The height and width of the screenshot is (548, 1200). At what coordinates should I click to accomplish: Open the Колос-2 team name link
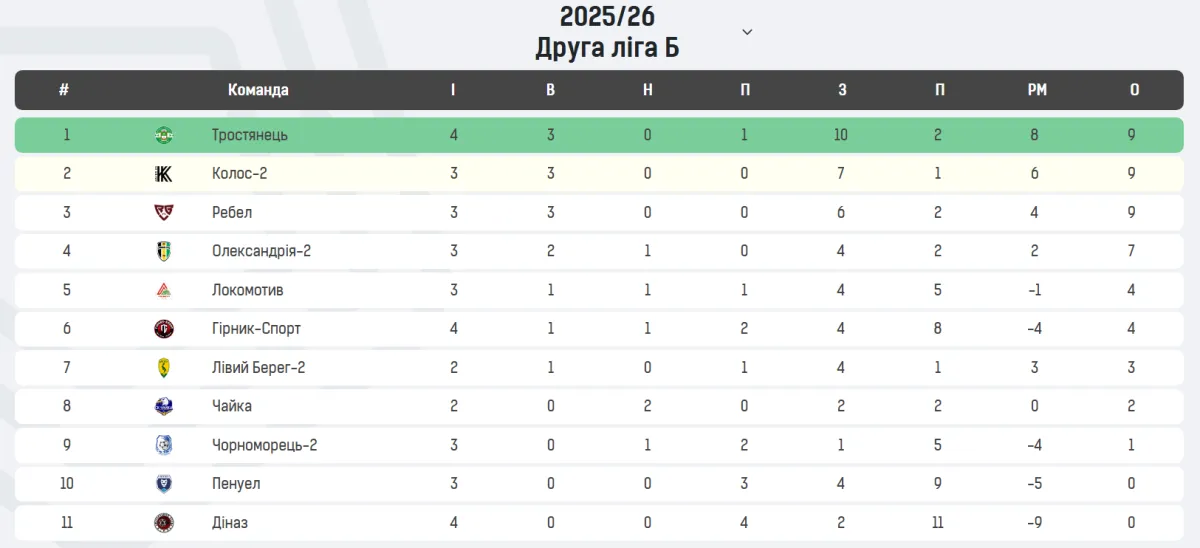[239, 174]
